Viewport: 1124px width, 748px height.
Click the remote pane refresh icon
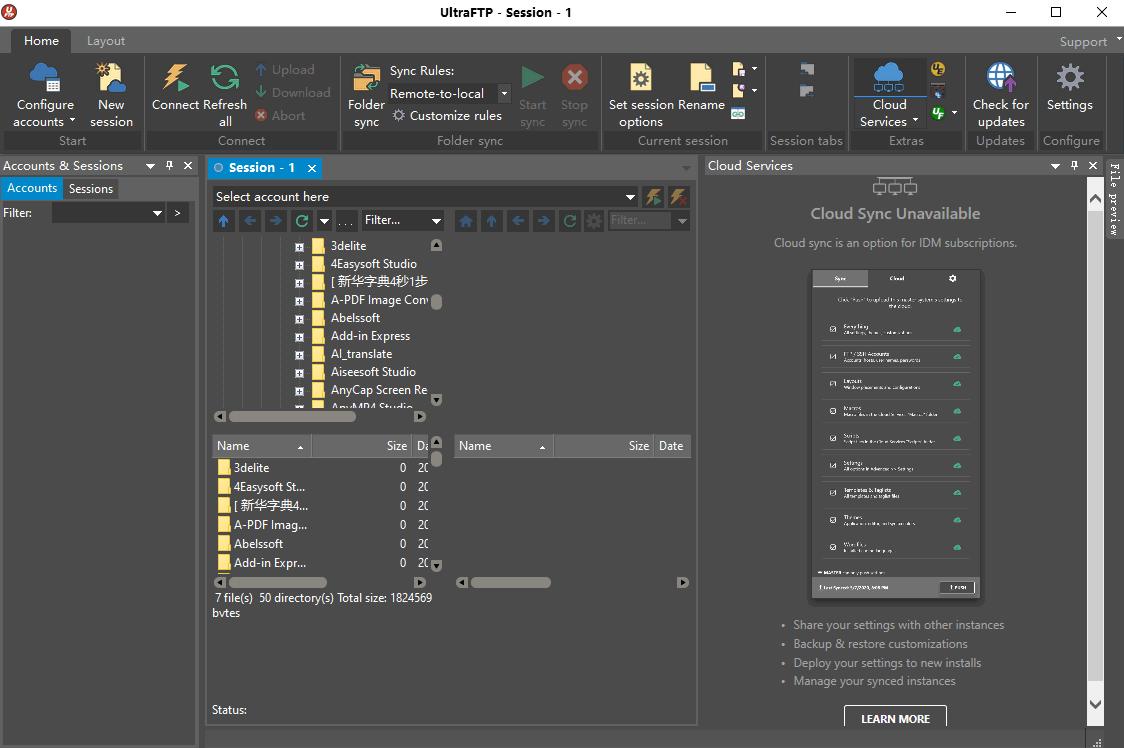[570, 221]
